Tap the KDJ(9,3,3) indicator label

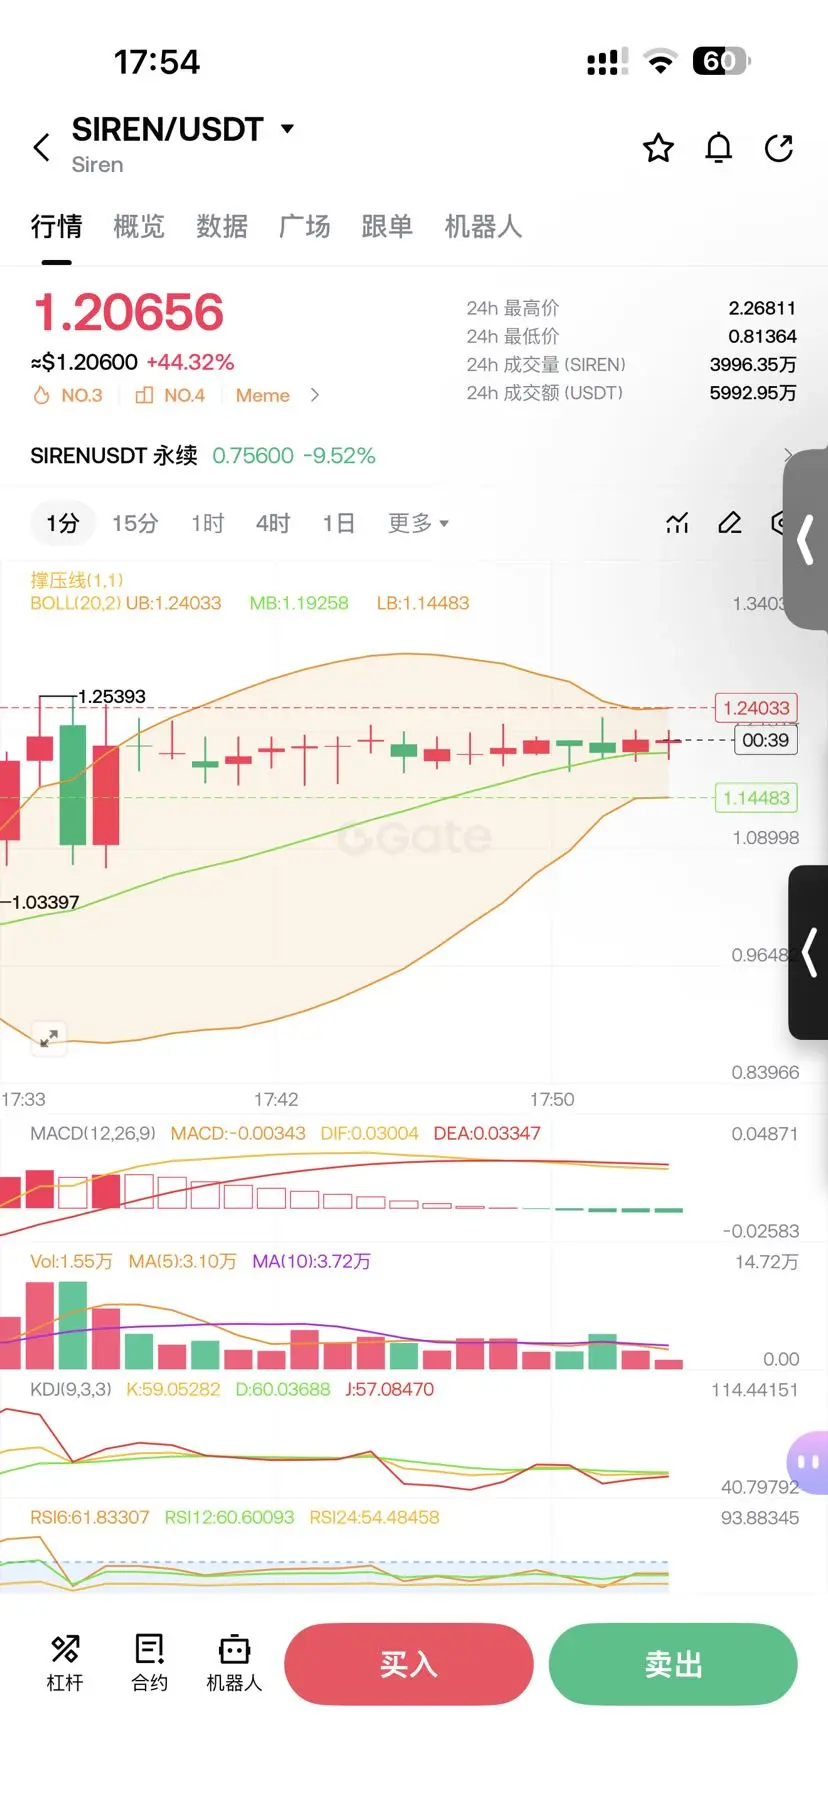(x=71, y=1390)
